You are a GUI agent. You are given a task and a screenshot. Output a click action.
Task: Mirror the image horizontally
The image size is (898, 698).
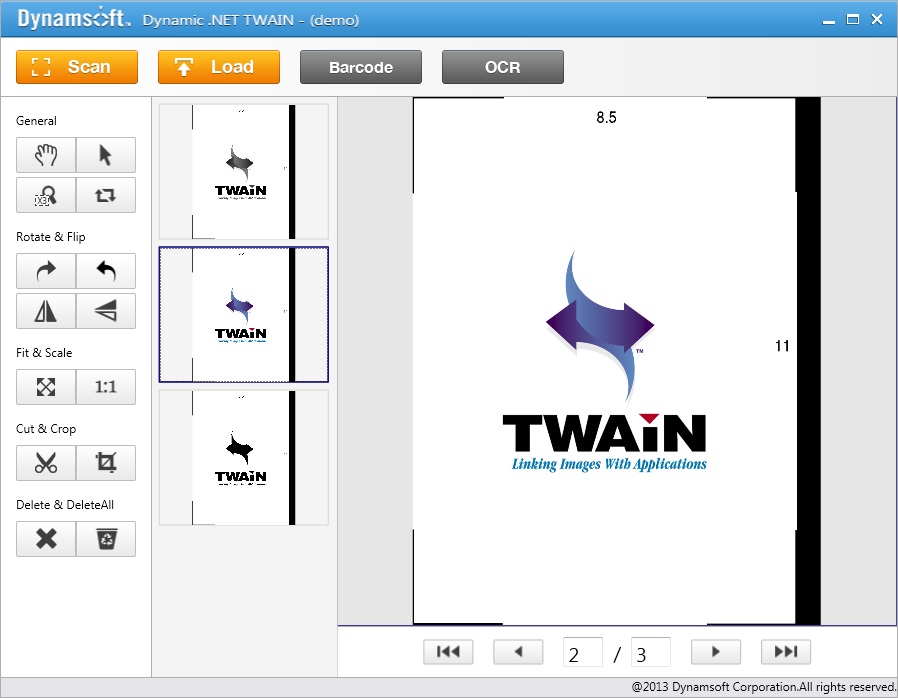45,311
